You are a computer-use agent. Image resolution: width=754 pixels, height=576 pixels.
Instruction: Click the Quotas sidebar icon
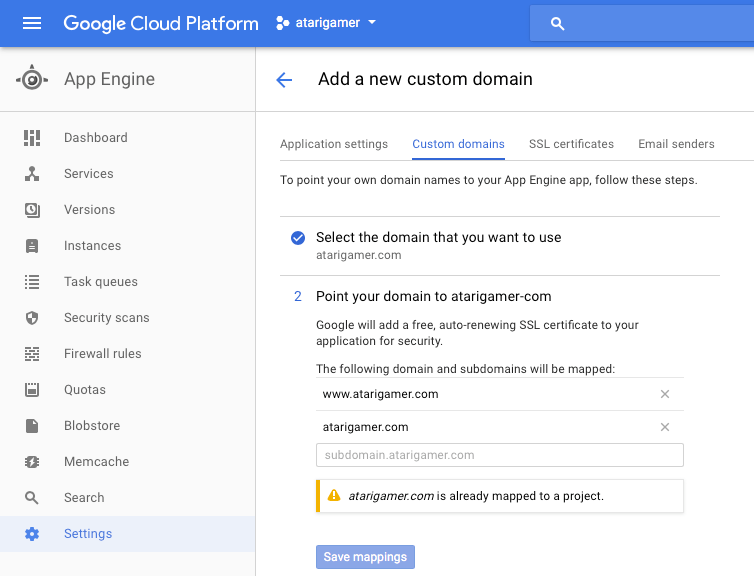pos(32,389)
